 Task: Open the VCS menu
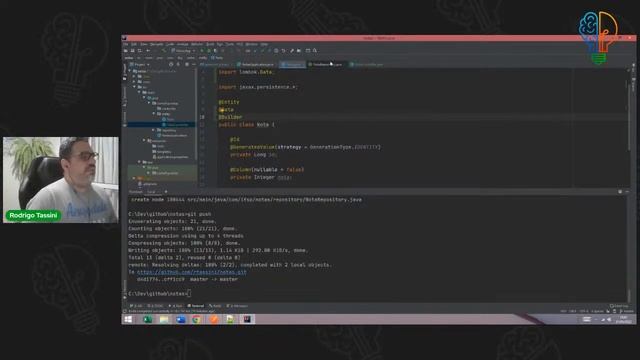click(240, 44)
